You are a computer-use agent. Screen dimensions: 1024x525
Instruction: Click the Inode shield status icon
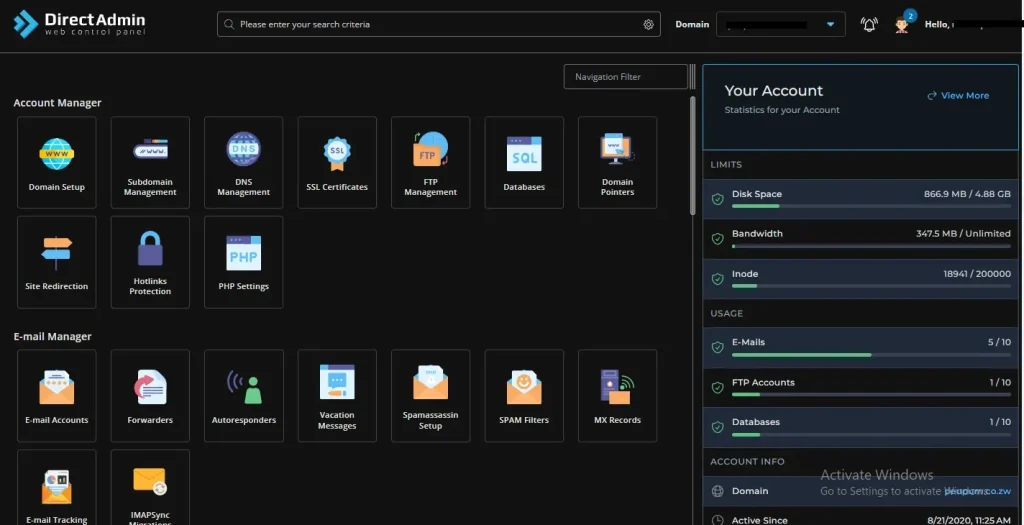click(x=717, y=279)
